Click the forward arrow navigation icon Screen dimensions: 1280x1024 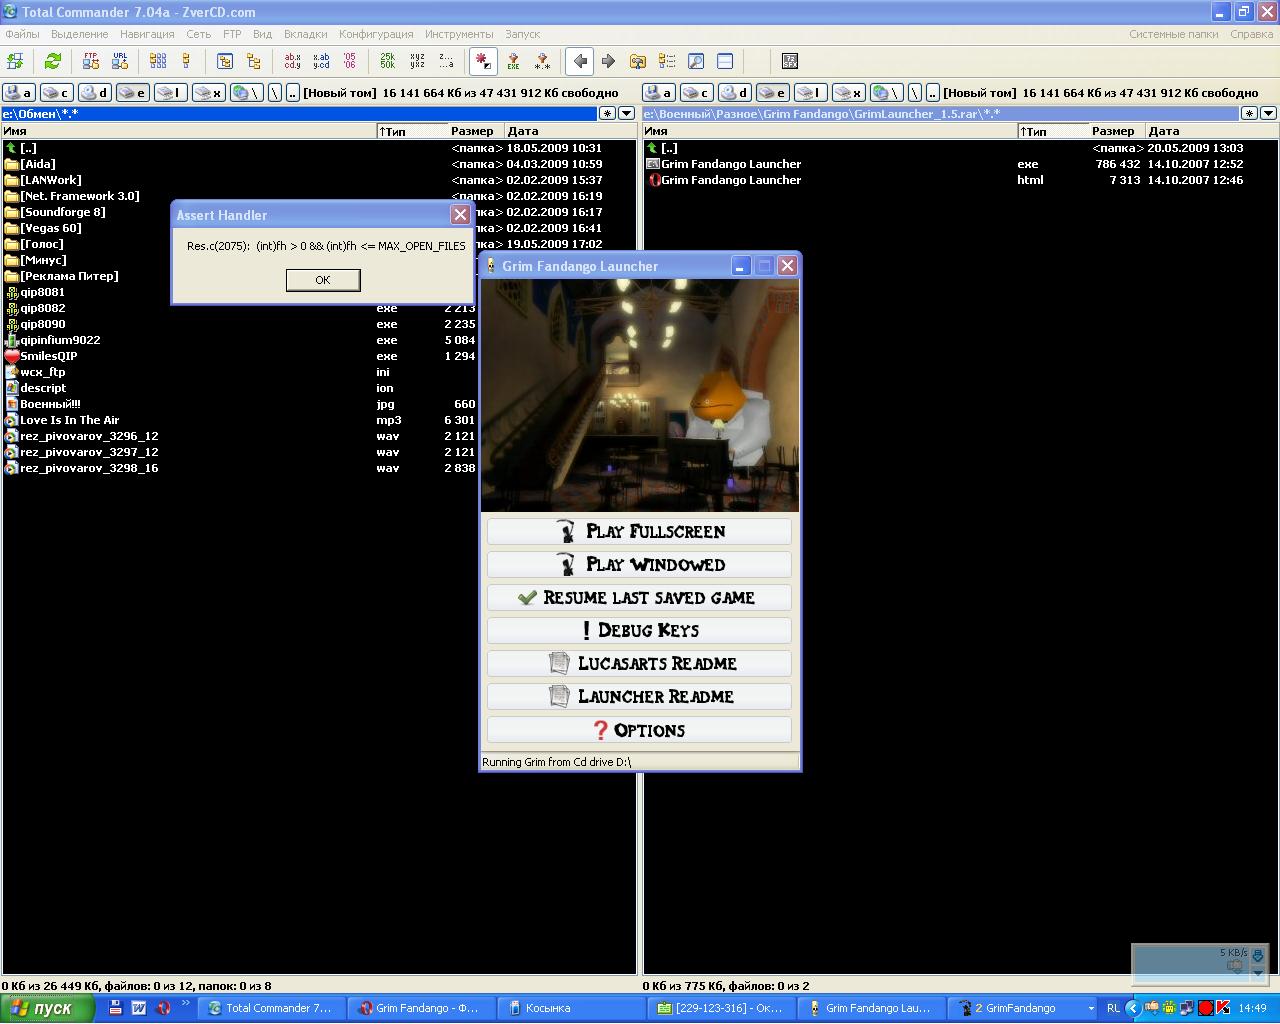tap(608, 61)
